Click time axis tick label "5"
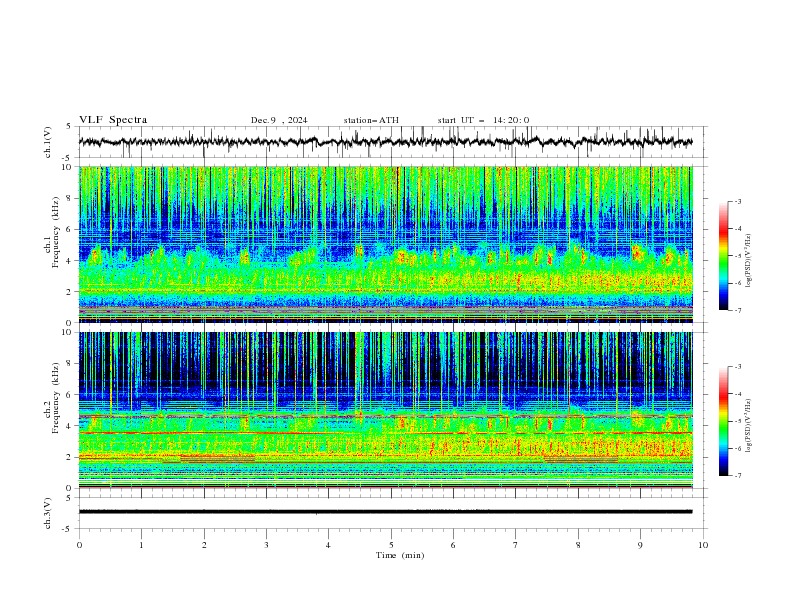This screenshot has height=612, width=792. pos(391,545)
